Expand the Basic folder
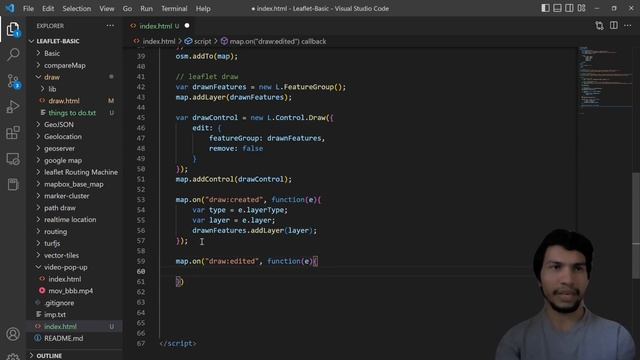The width and height of the screenshot is (640, 360). [52, 53]
